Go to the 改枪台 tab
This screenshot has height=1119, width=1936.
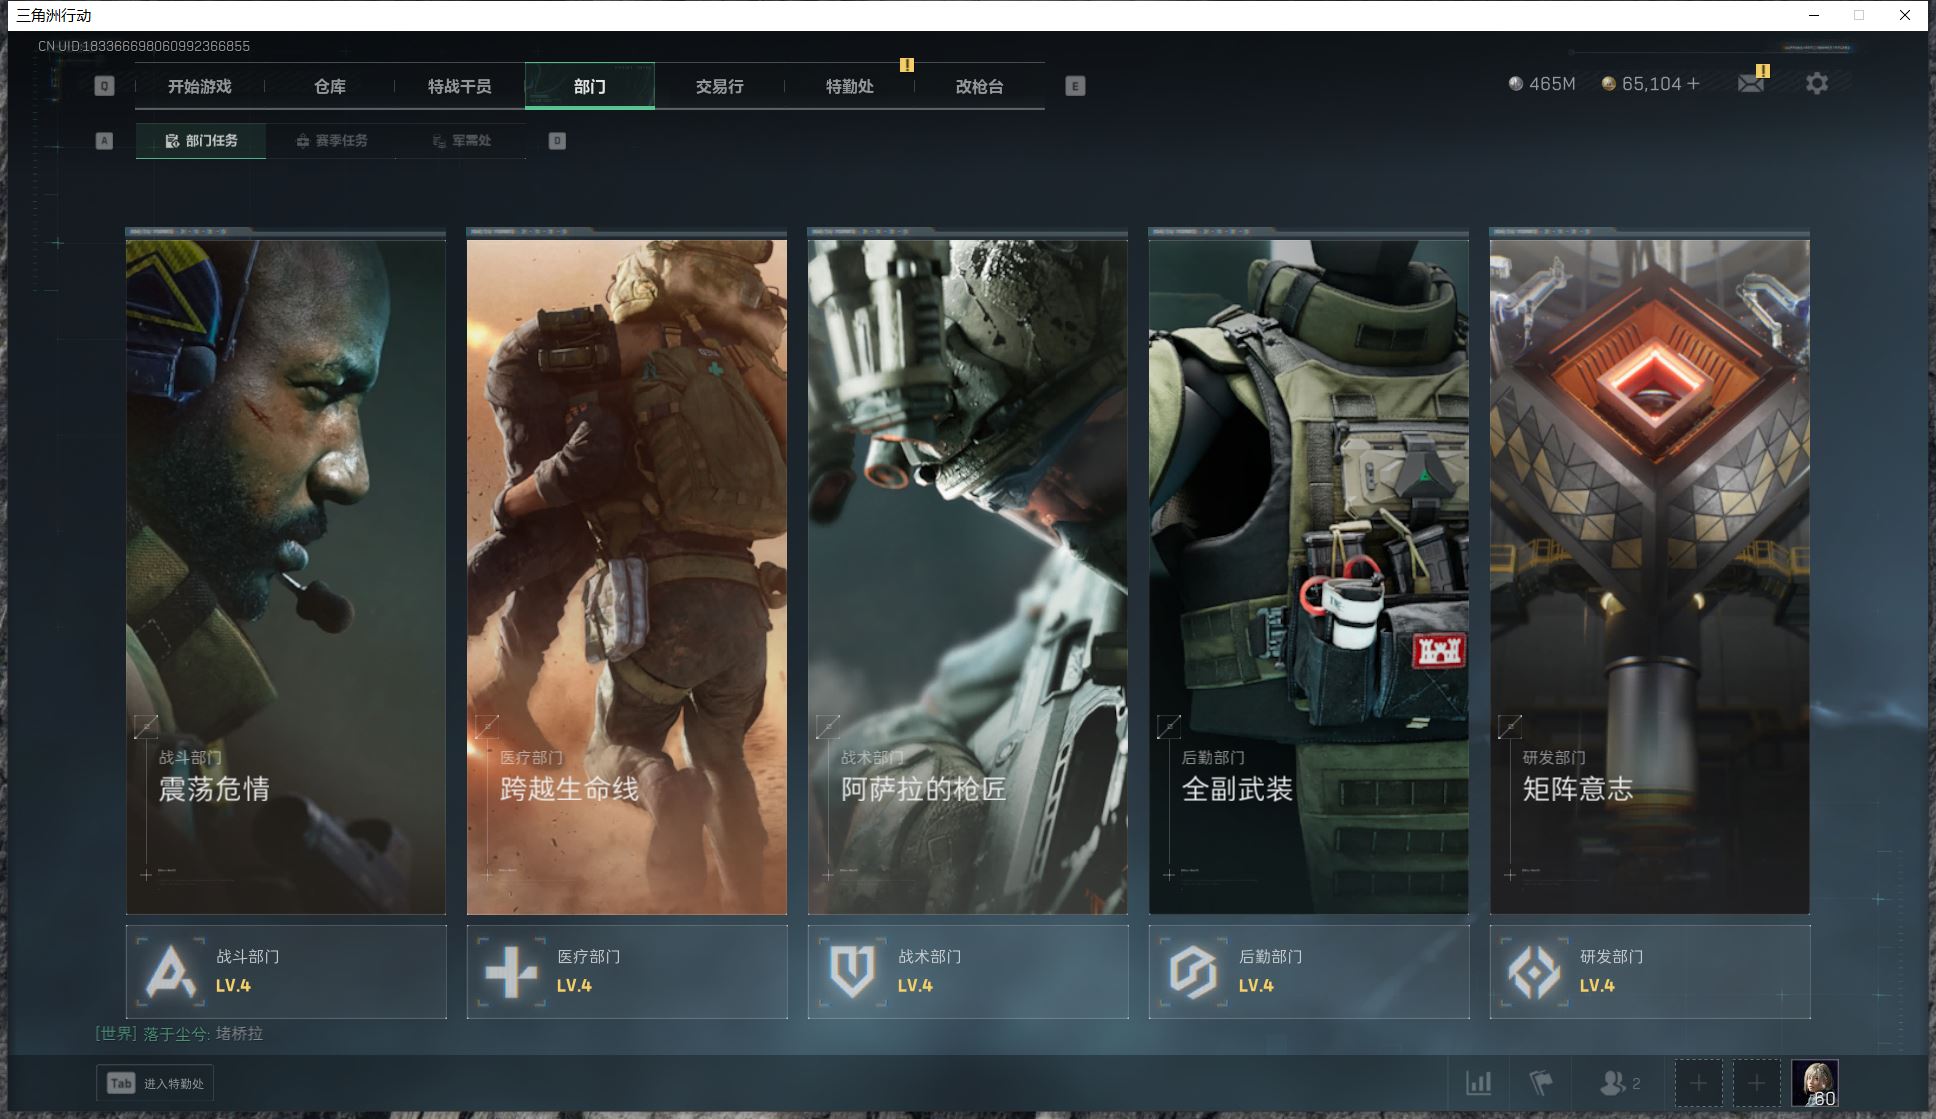coord(979,86)
